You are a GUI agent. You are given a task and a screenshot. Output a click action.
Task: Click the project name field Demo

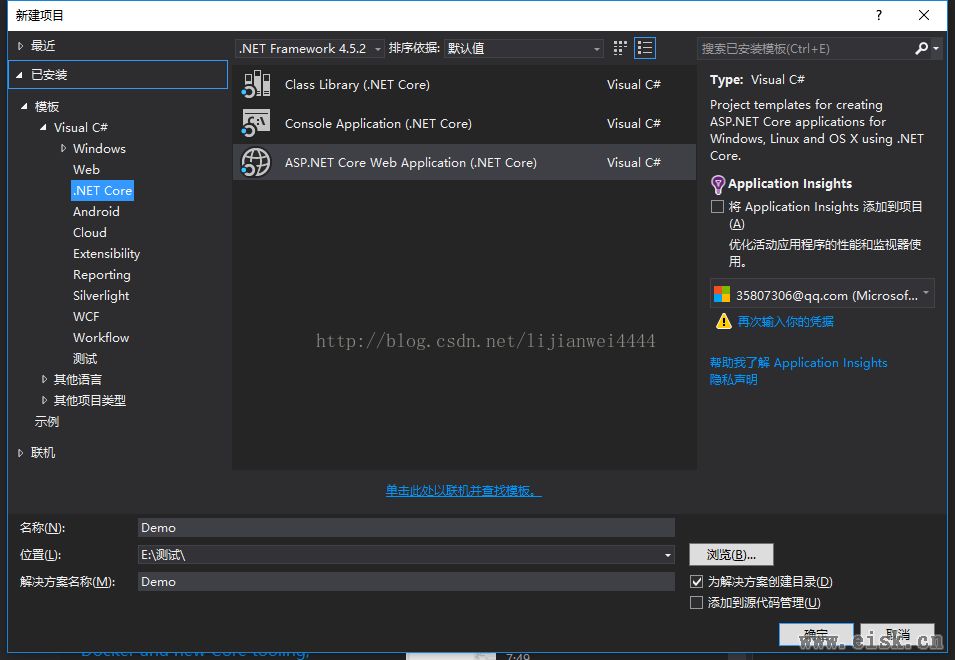click(406, 527)
